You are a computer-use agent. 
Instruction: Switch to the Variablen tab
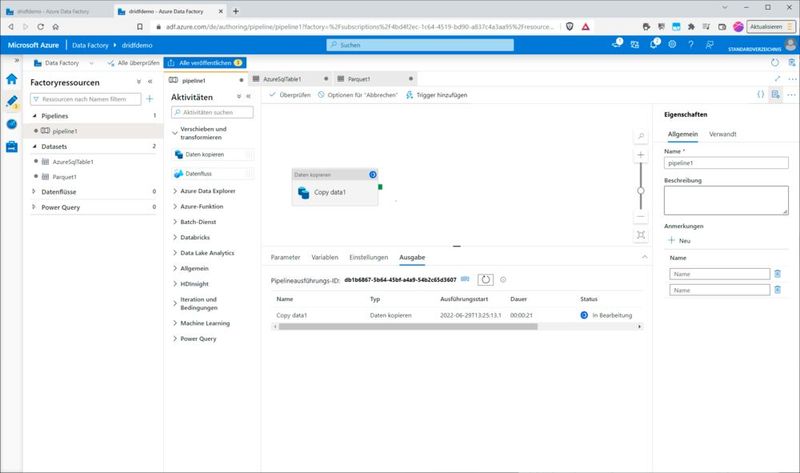324,257
